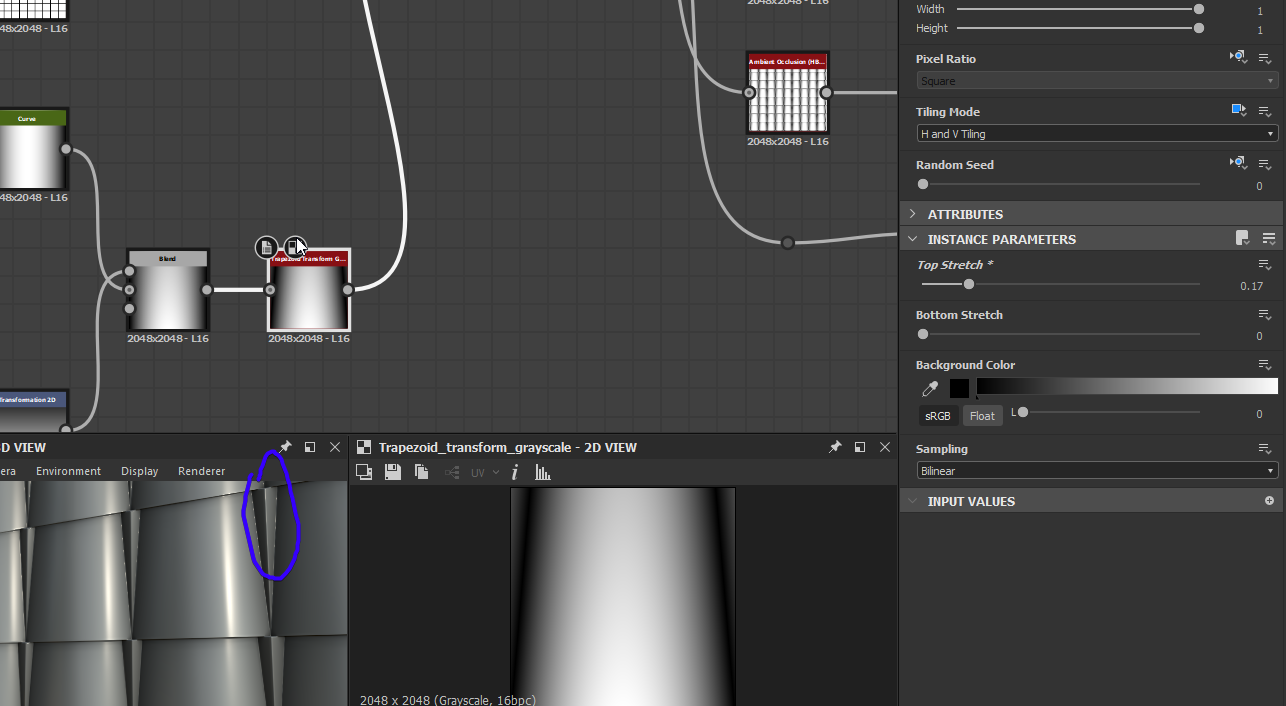Open the Renderer menu in the 3D view

coord(201,471)
